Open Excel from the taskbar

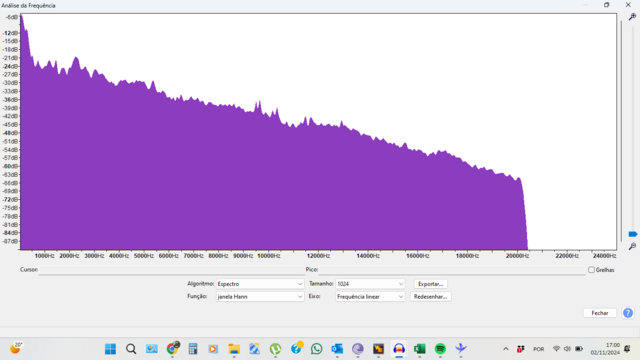click(420, 349)
